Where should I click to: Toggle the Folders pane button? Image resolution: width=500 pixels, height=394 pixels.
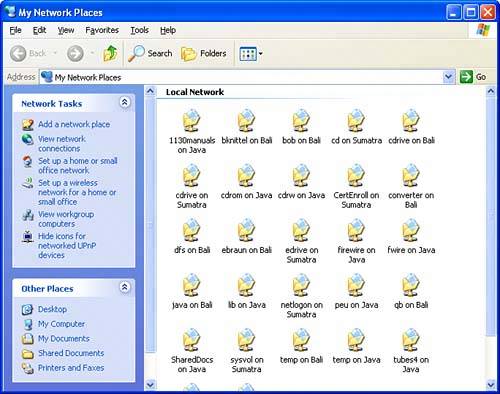coord(204,53)
